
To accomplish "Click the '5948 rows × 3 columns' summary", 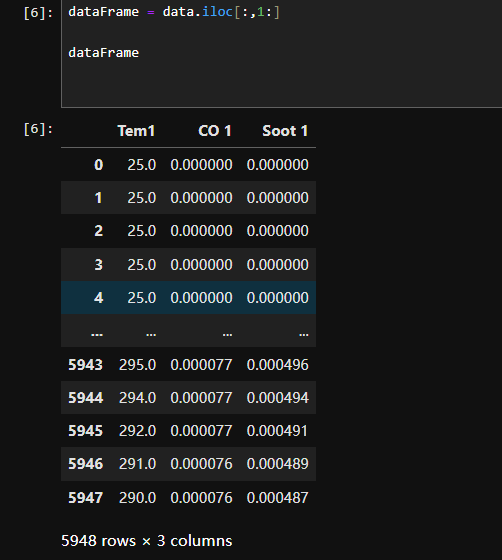I will tap(147, 541).
